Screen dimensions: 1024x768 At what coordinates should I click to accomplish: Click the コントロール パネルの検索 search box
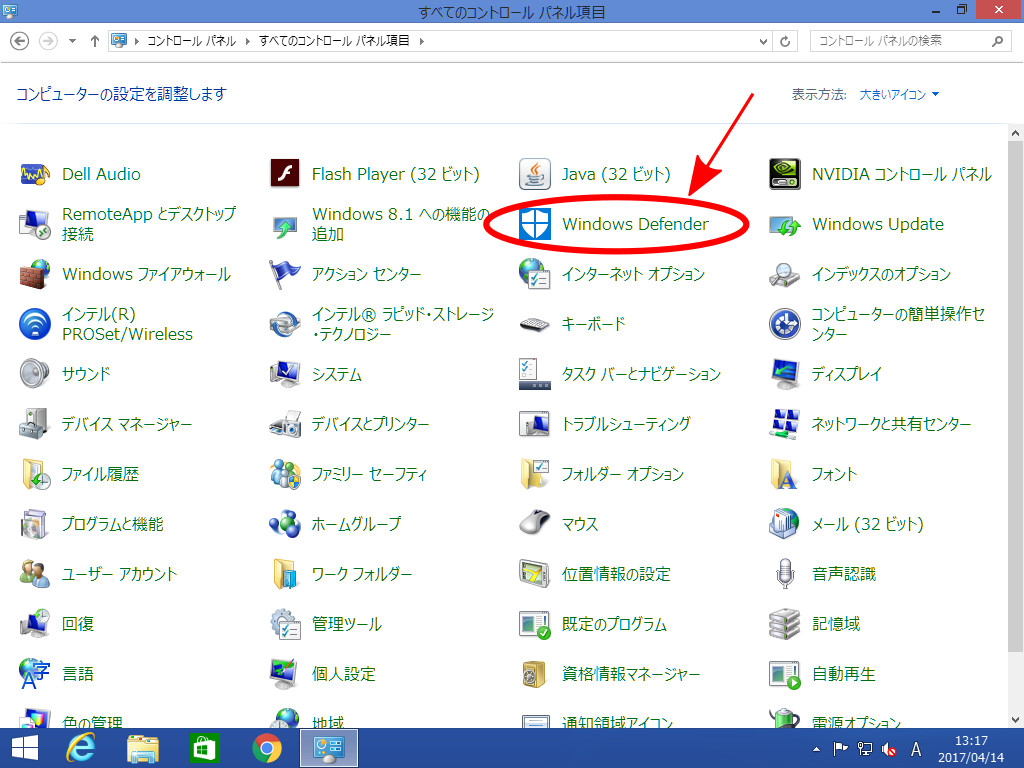pos(910,41)
